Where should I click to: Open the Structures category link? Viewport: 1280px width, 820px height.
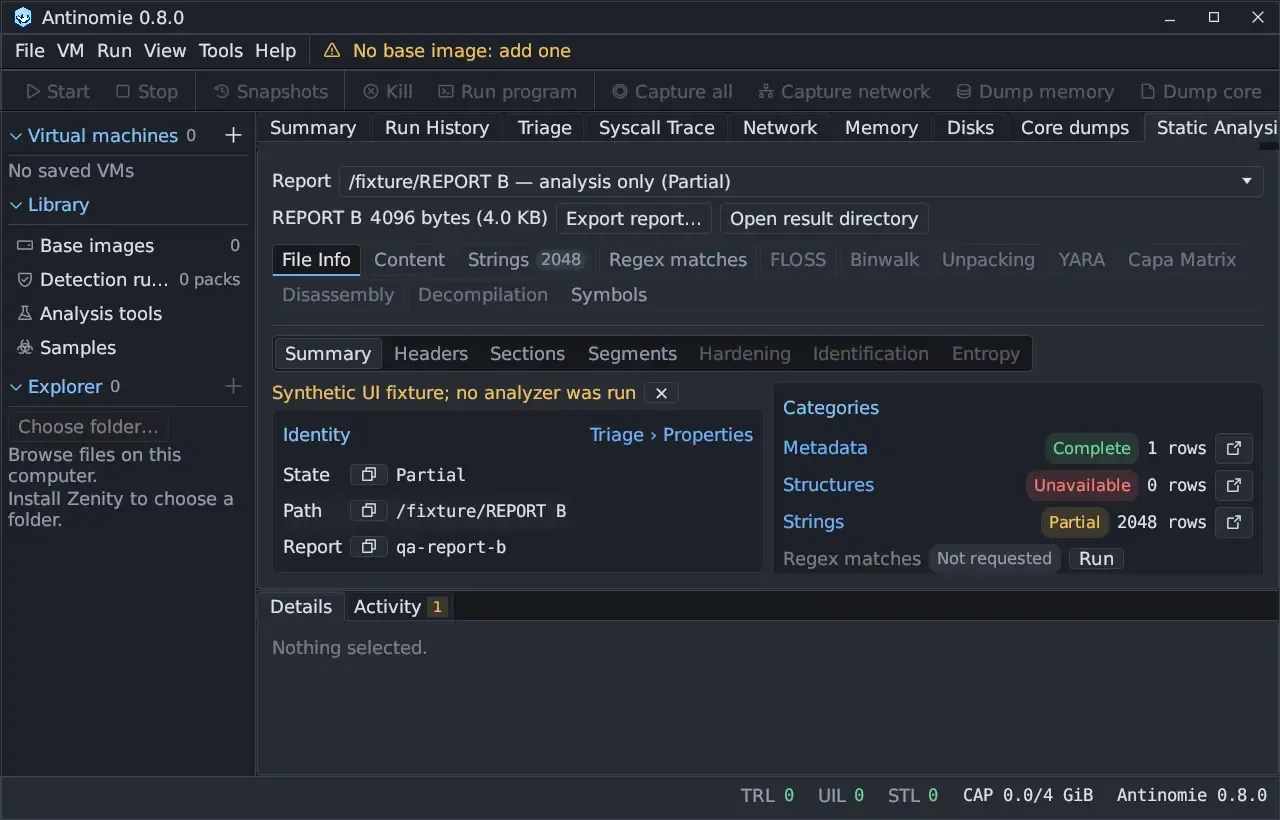828,485
